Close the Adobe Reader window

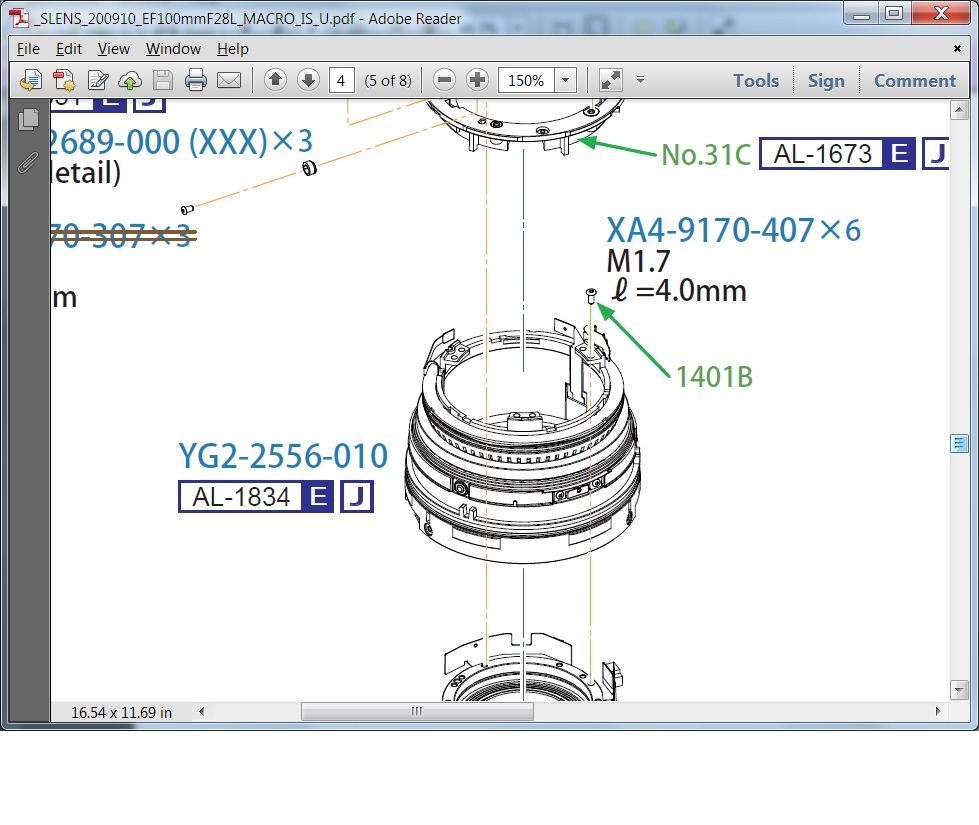[x=942, y=14]
